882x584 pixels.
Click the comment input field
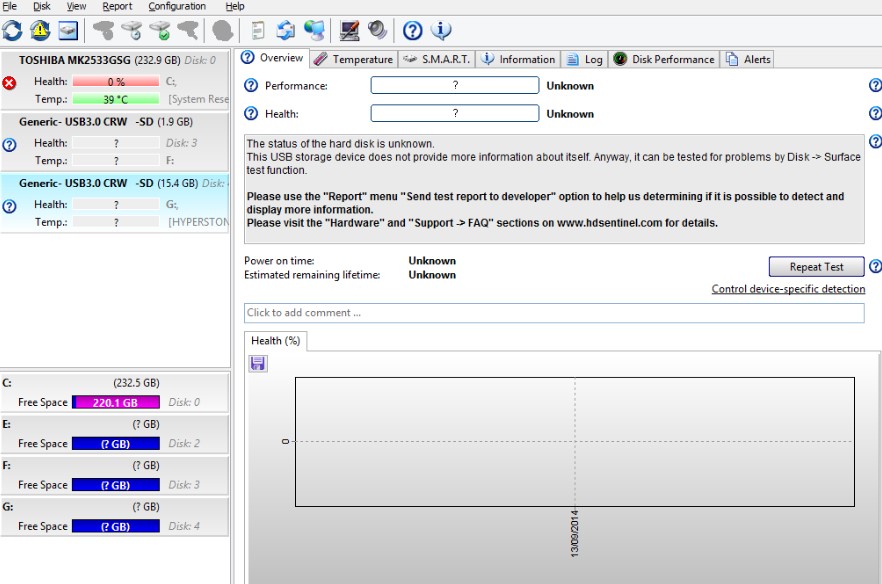pyautogui.click(x=554, y=313)
